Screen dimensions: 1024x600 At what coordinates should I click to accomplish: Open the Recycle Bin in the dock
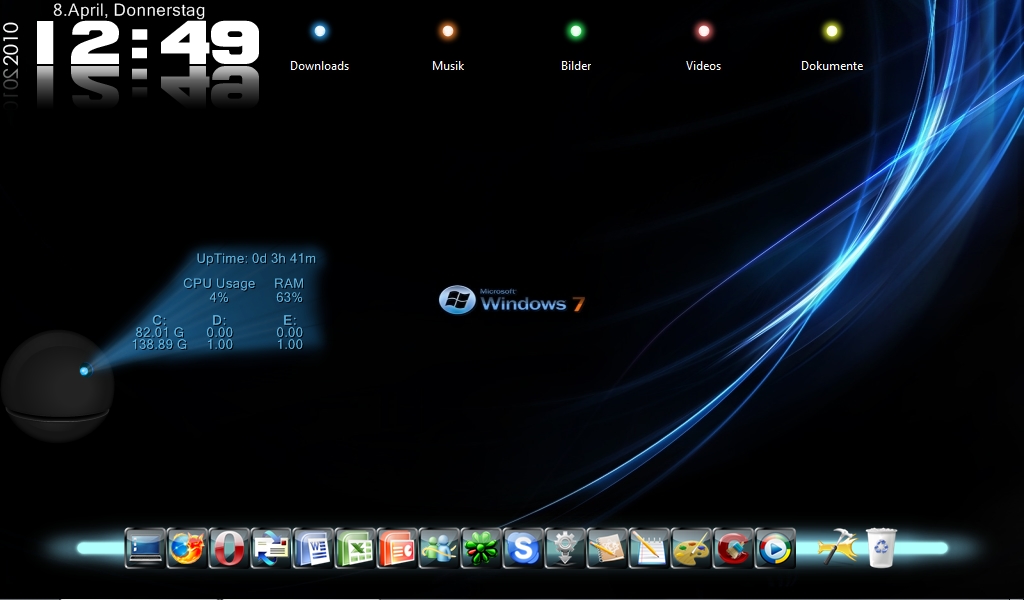click(881, 547)
